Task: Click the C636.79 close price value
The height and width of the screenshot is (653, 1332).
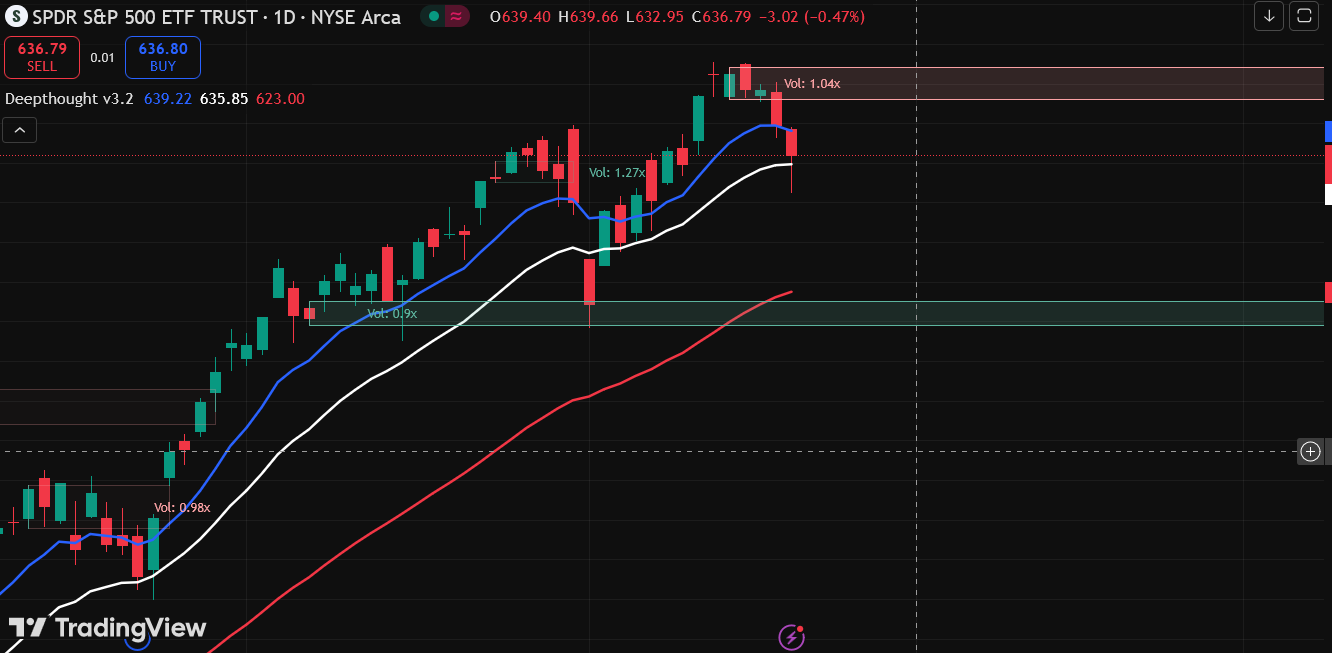Action: point(722,17)
